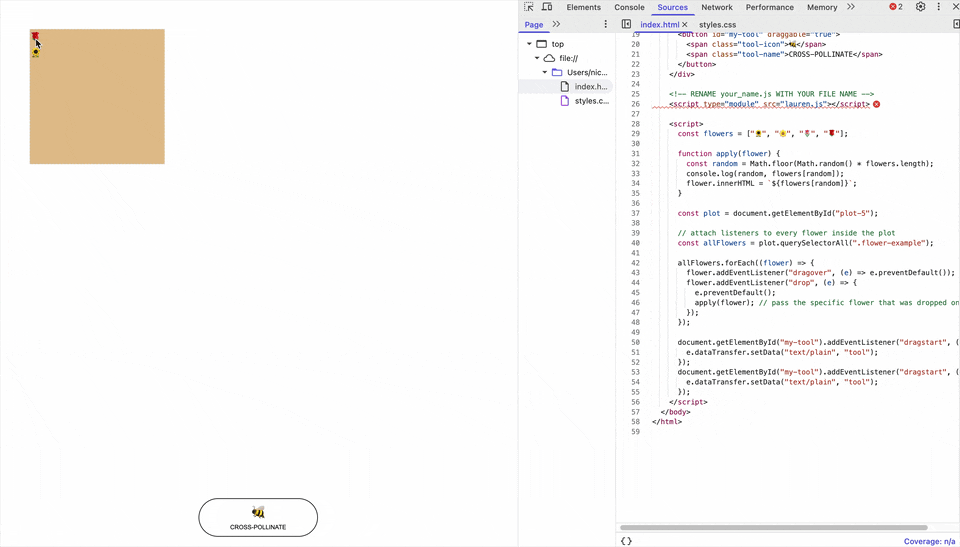960x547 pixels.
Task: Open the errors count badge showing 2
Action: [896, 7]
